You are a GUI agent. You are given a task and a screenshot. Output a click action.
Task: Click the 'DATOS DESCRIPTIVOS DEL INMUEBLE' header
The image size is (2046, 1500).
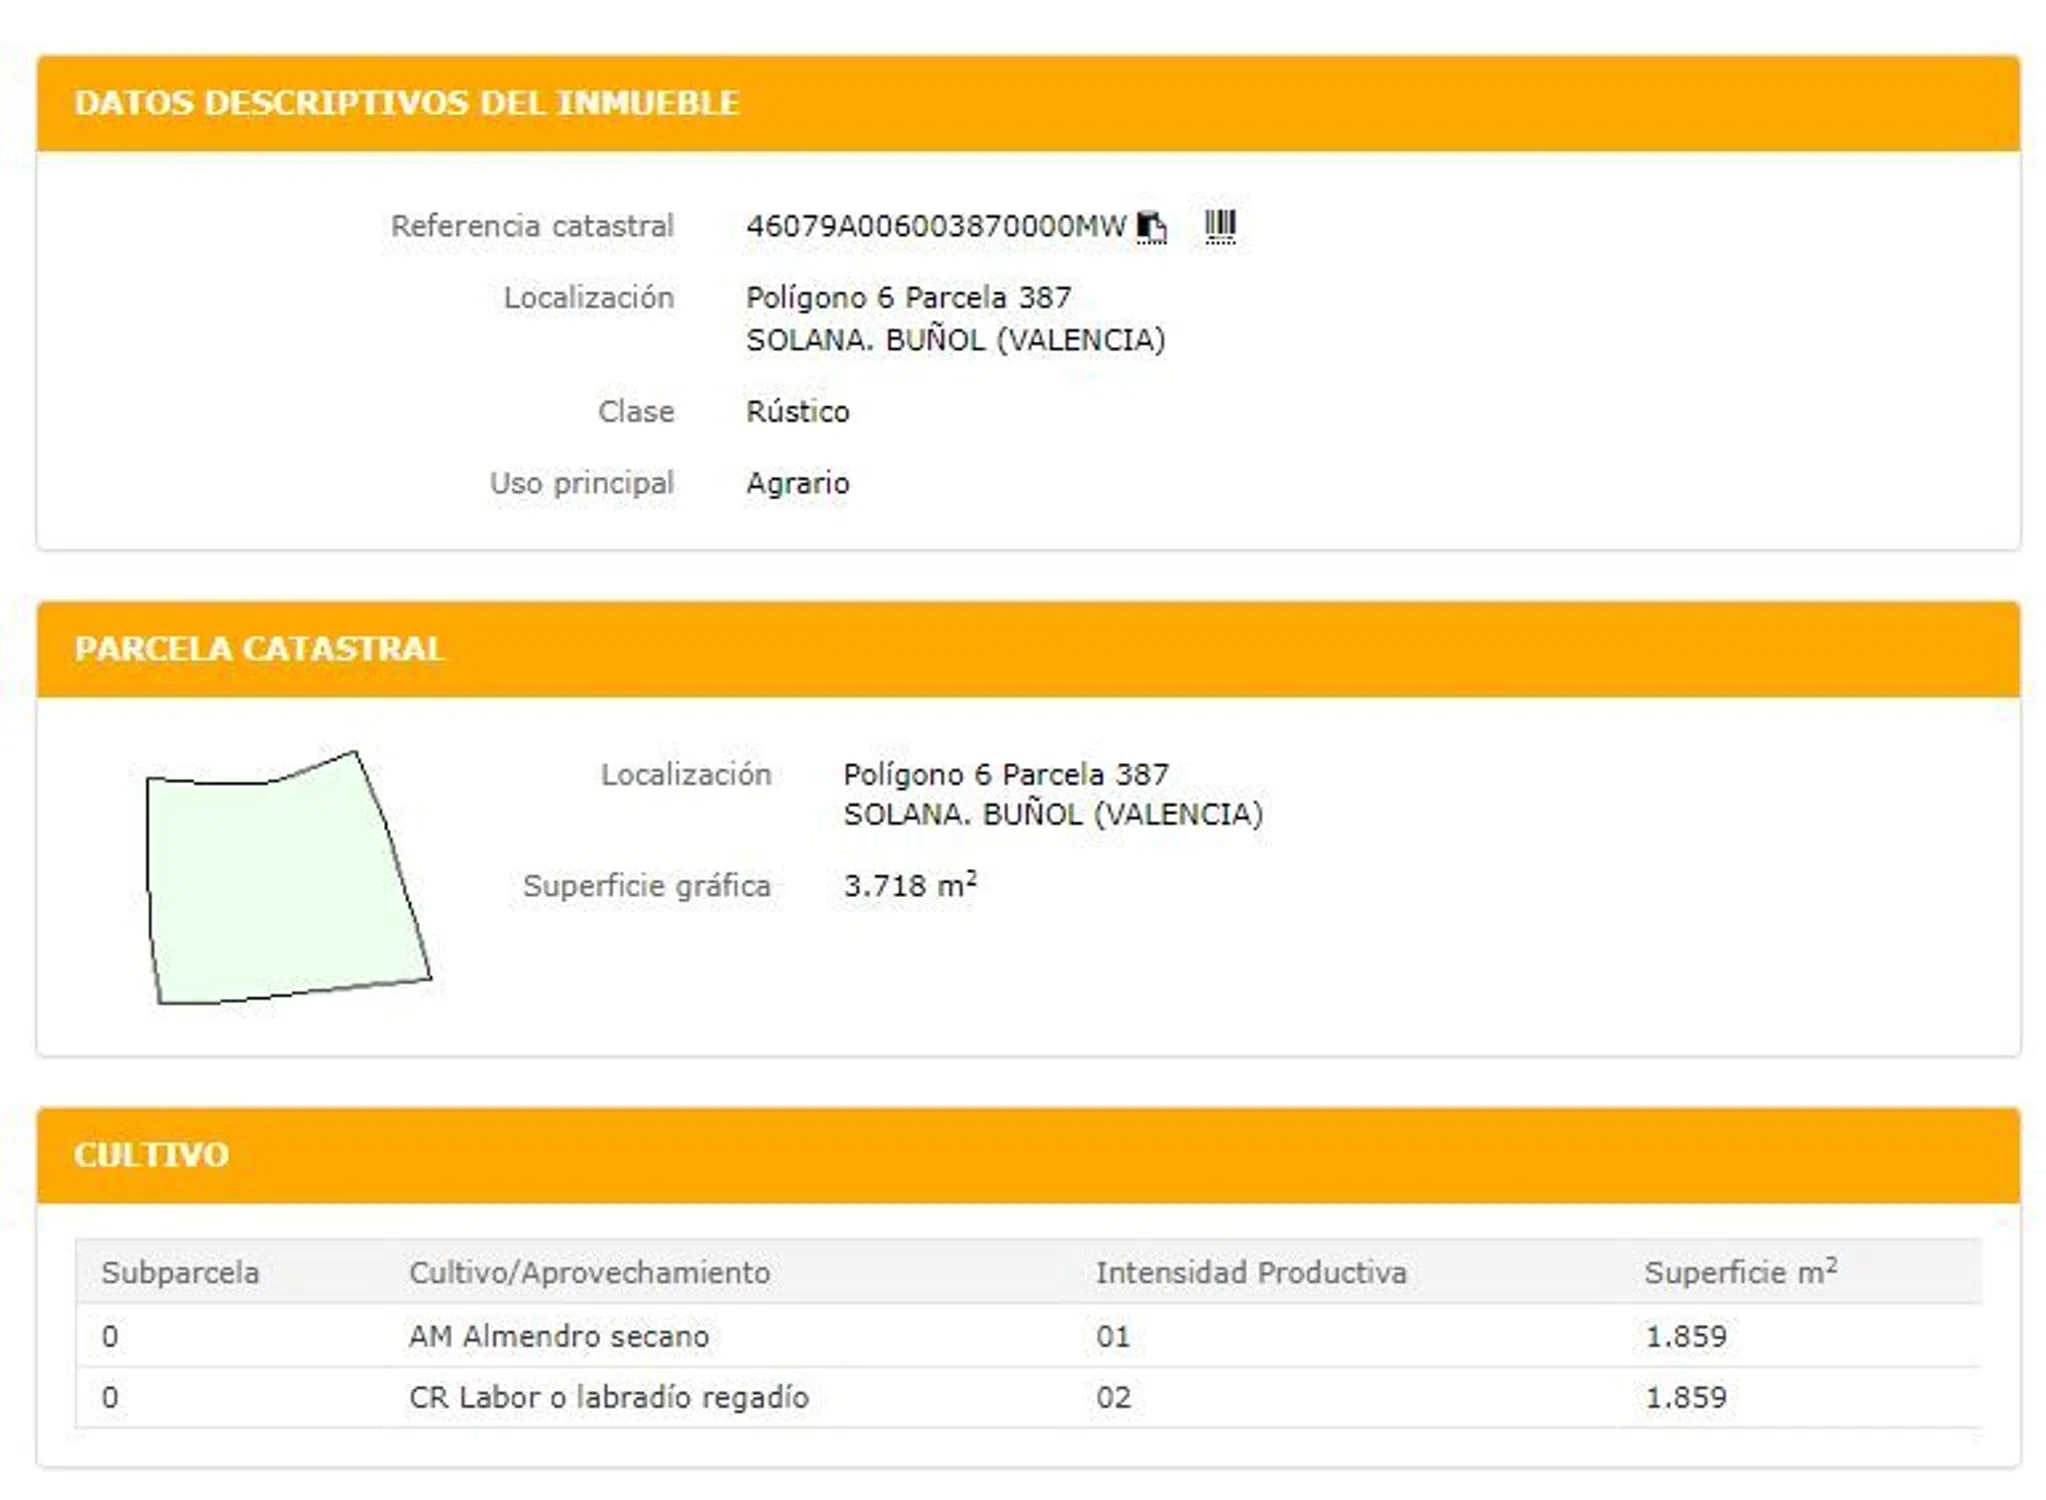[x=406, y=103]
